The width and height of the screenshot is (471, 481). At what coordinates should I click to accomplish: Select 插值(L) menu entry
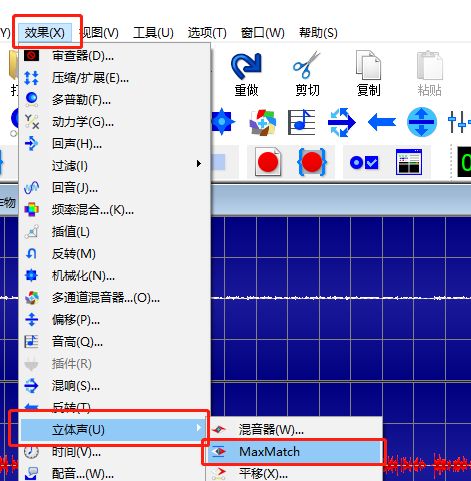click(x=115, y=232)
